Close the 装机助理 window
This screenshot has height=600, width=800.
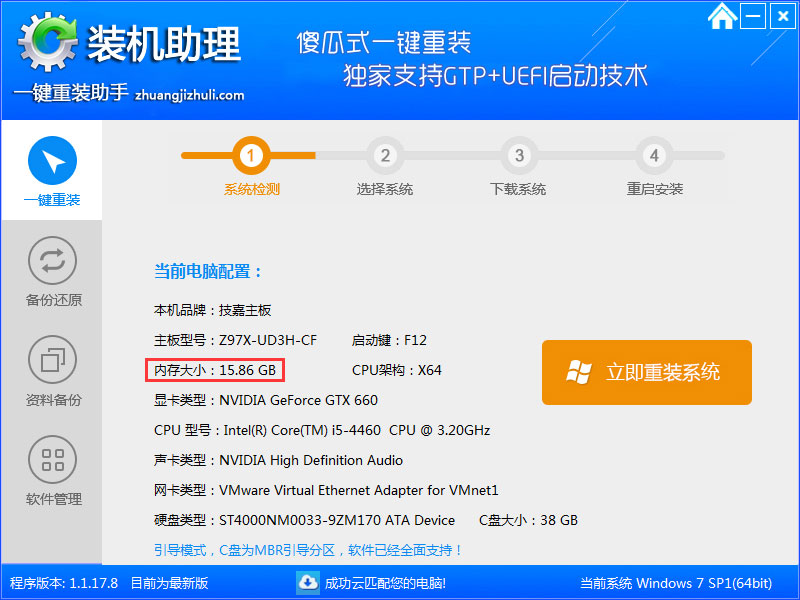pos(783,16)
